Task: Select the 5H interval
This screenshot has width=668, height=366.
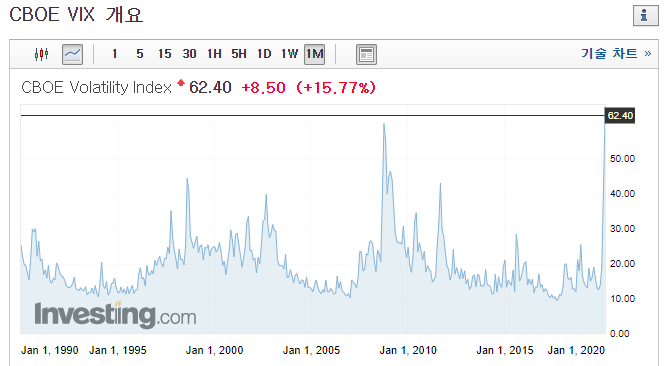Action: point(239,54)
